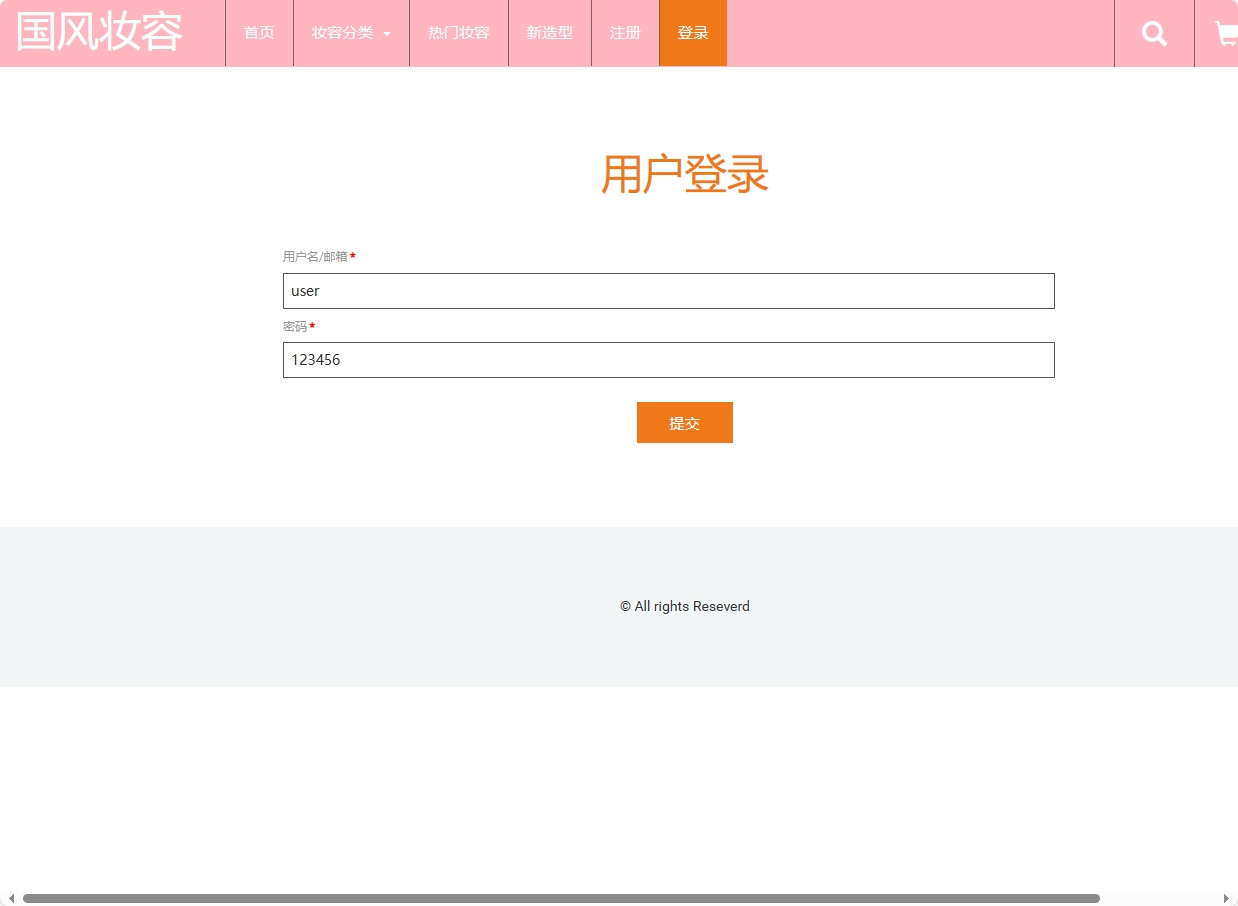
Task: Focus the 用户名/邮箱 username input field
Action: [x=668, y=291]
